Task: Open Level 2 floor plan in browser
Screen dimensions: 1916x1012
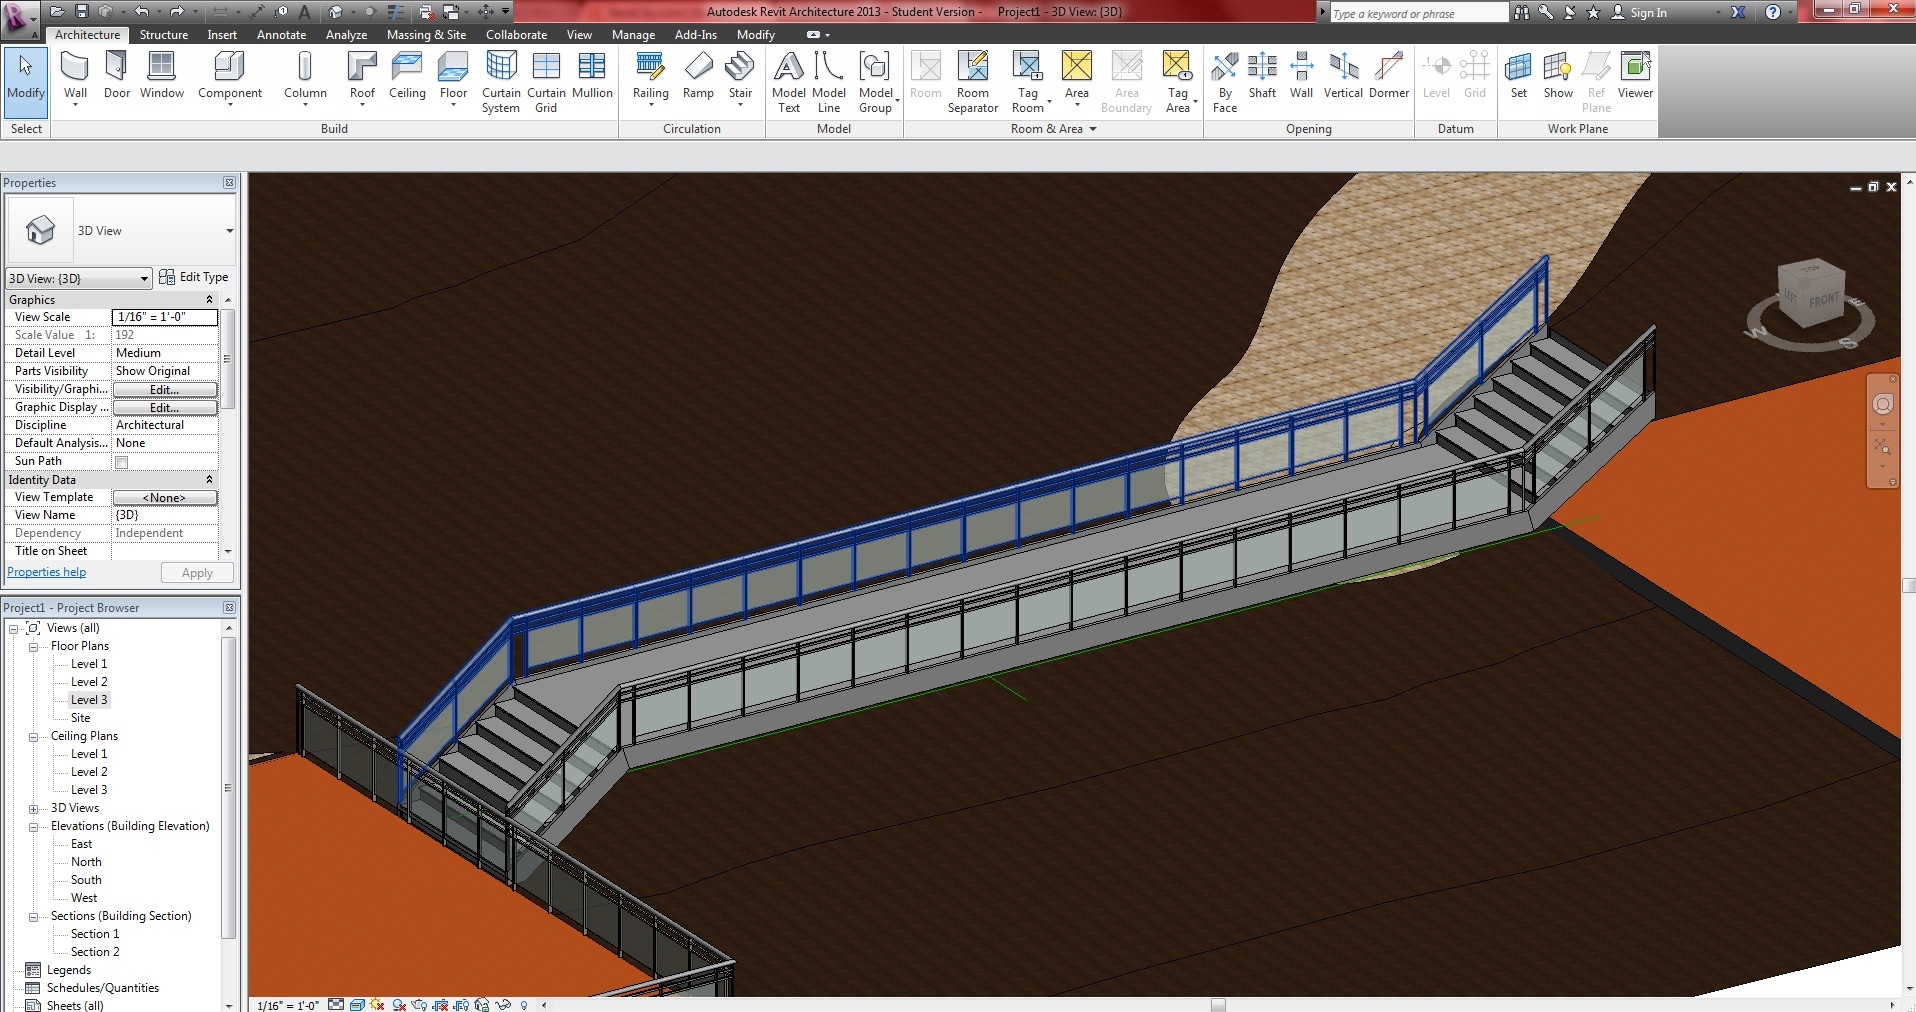Action: click(x=89, y=682)
